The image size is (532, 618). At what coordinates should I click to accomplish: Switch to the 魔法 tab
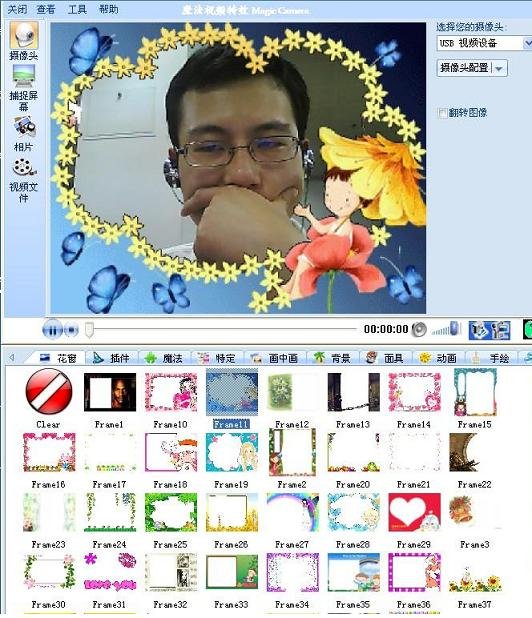tap(164, 358)
